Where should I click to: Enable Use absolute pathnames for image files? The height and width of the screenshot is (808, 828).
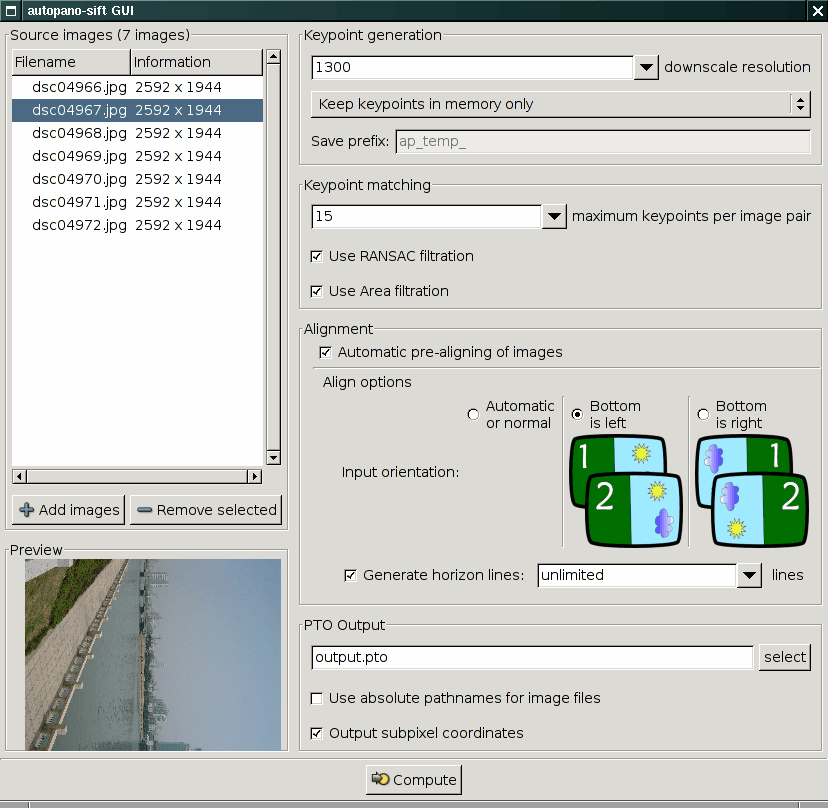(x=316, y=699)
